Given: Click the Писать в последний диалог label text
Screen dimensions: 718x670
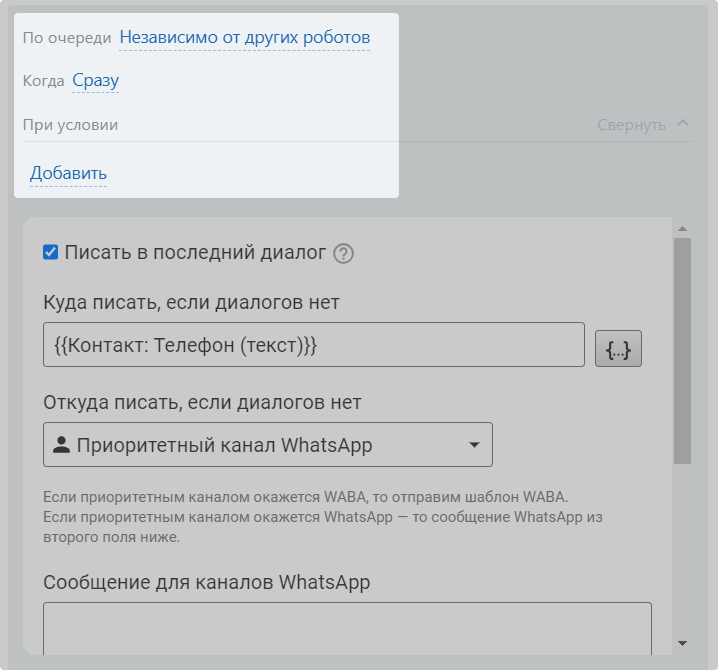Looking at the screenshot, I should (195, 253).
